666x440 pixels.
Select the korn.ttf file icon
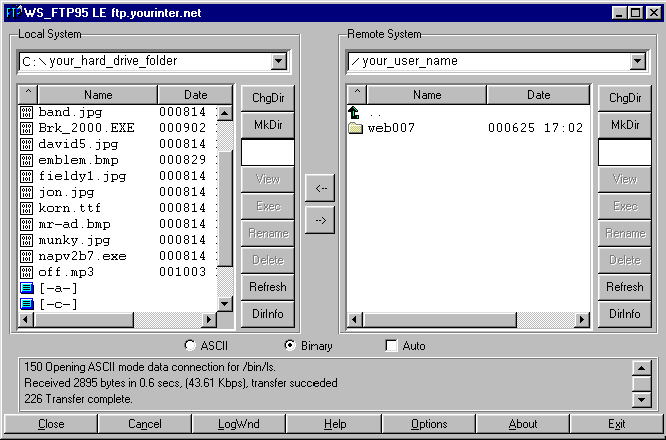pos(26,208)
